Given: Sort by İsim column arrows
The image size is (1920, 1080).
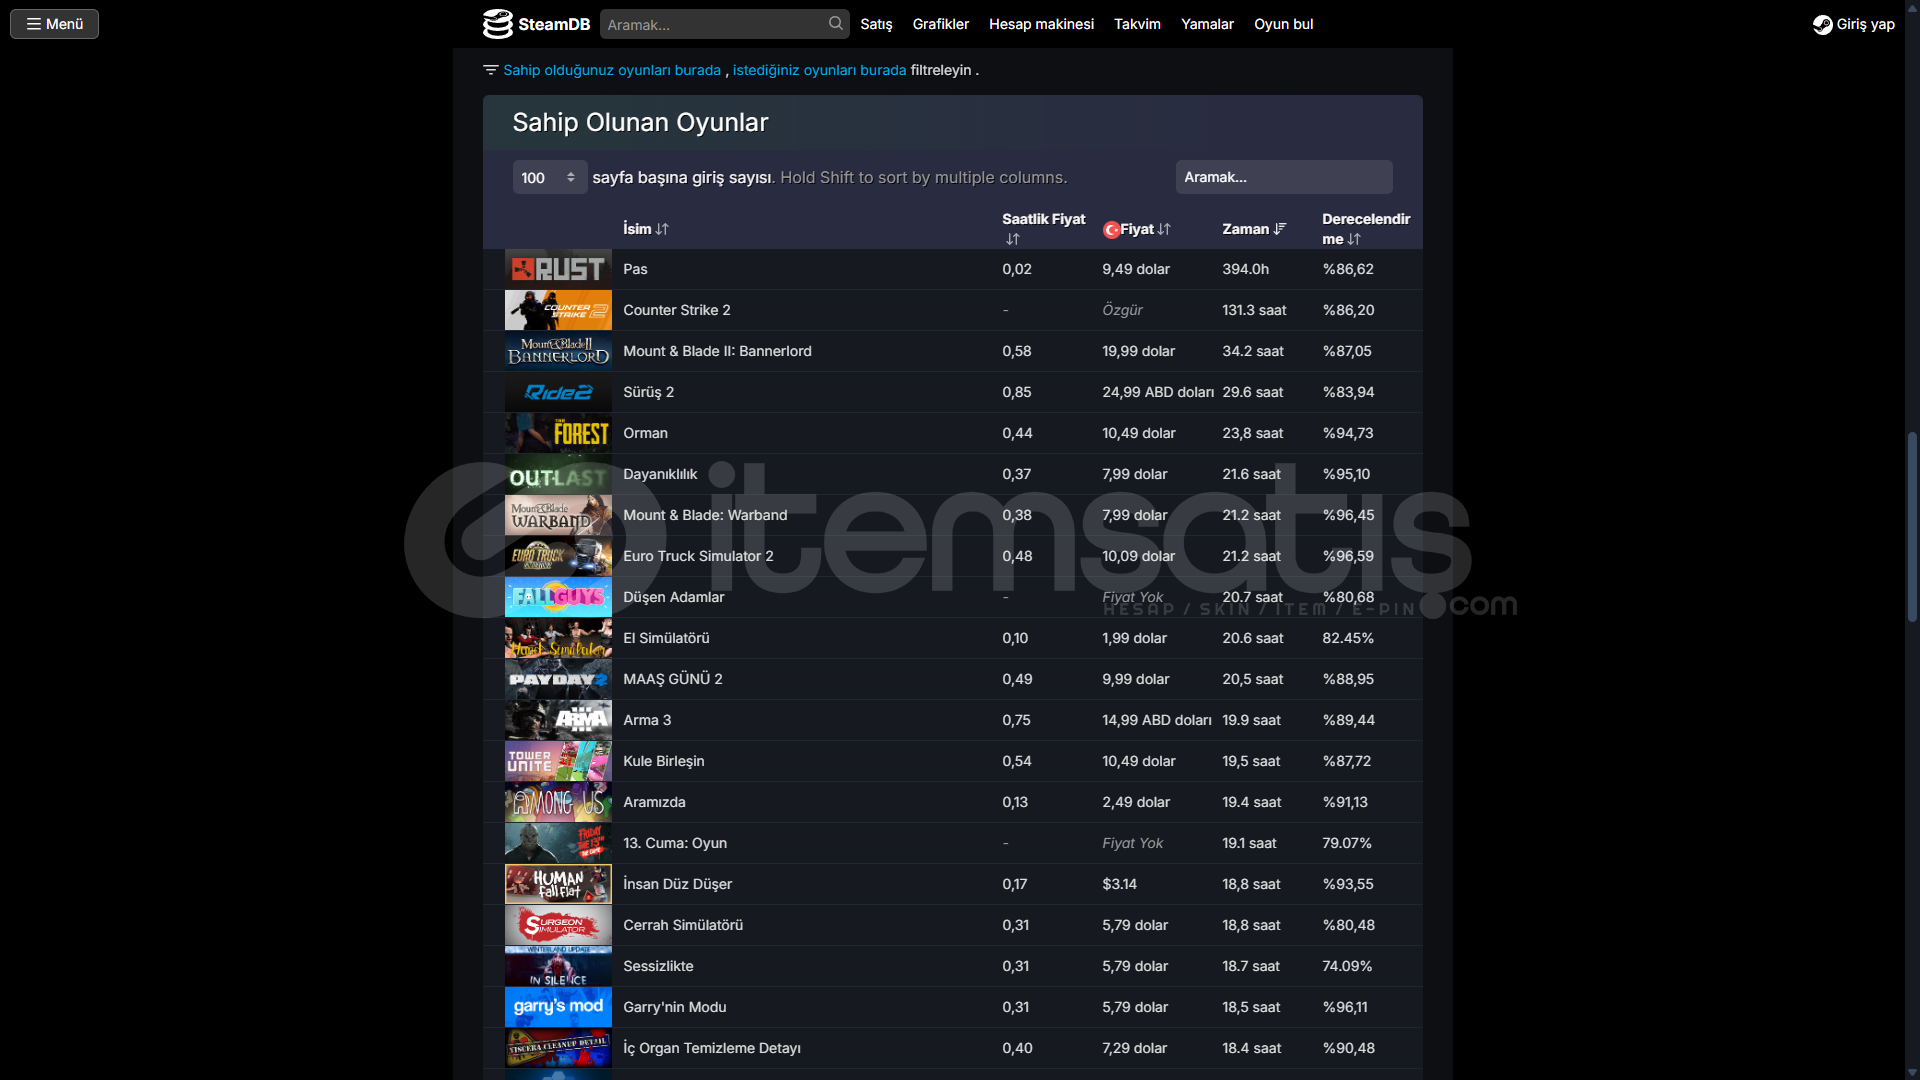Looking at the screenshot, I should pos(662,229).
